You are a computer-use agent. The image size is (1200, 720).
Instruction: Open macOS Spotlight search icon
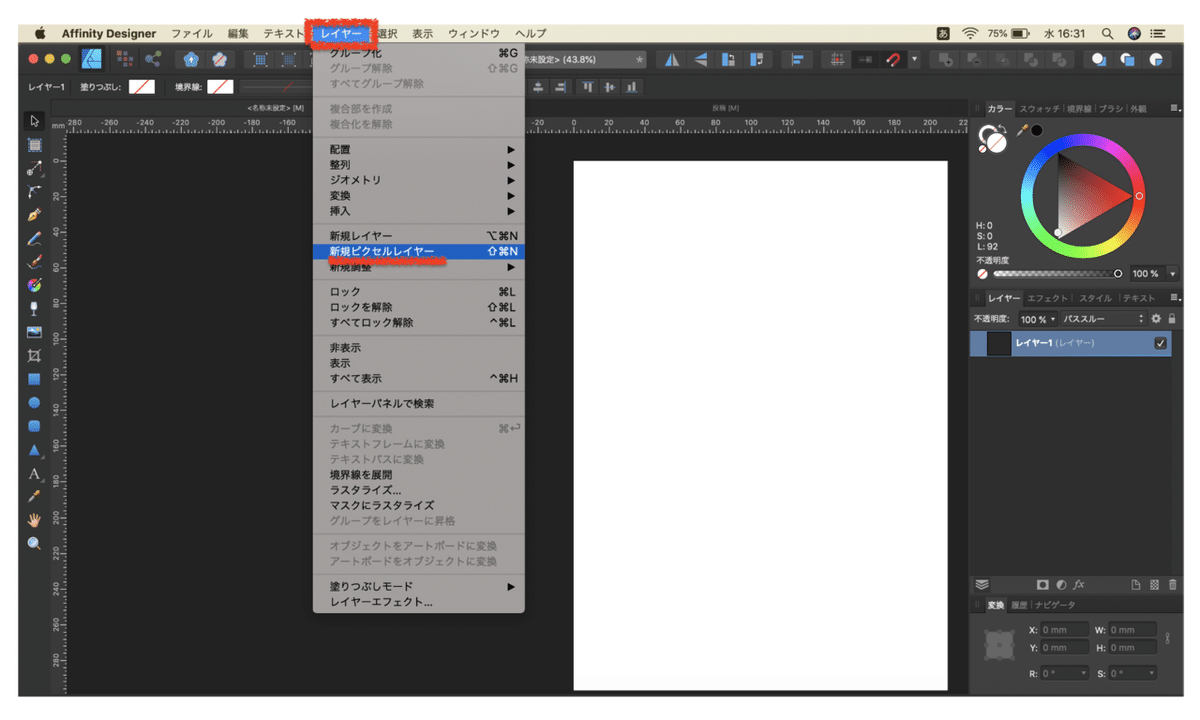pyautogui.click(x=1107, y=33)
